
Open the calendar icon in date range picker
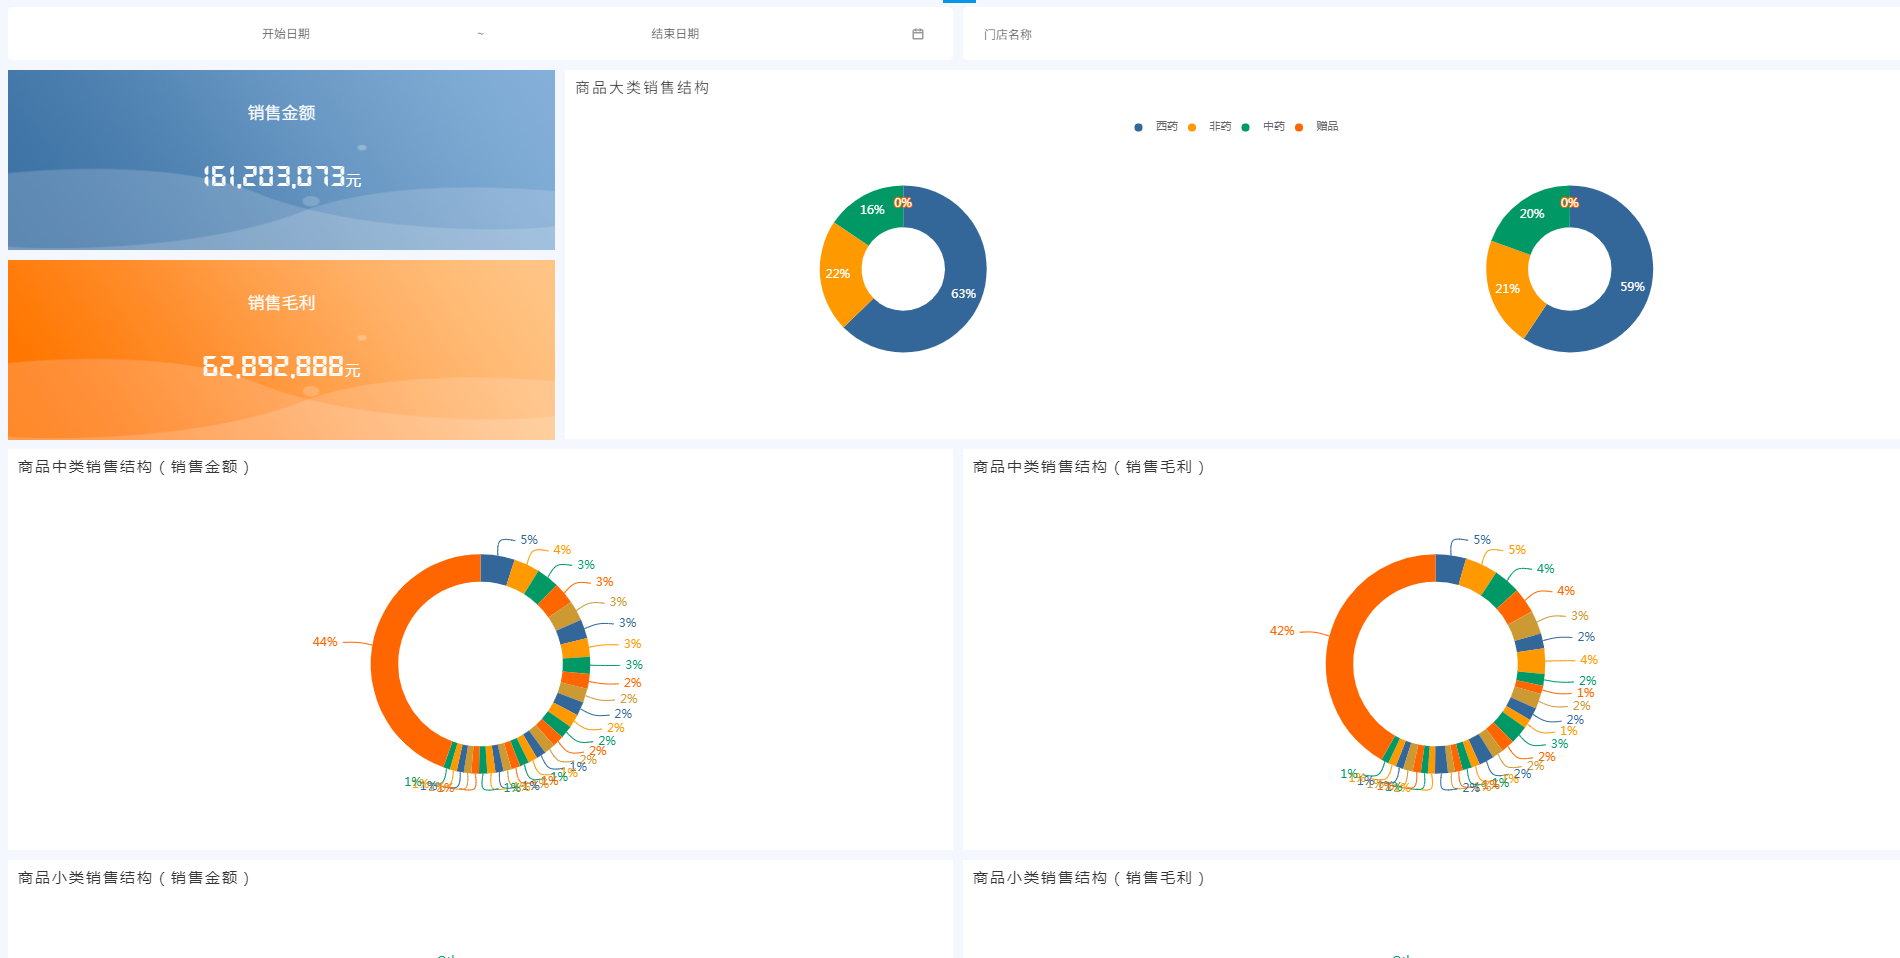(x=918, y=34)
